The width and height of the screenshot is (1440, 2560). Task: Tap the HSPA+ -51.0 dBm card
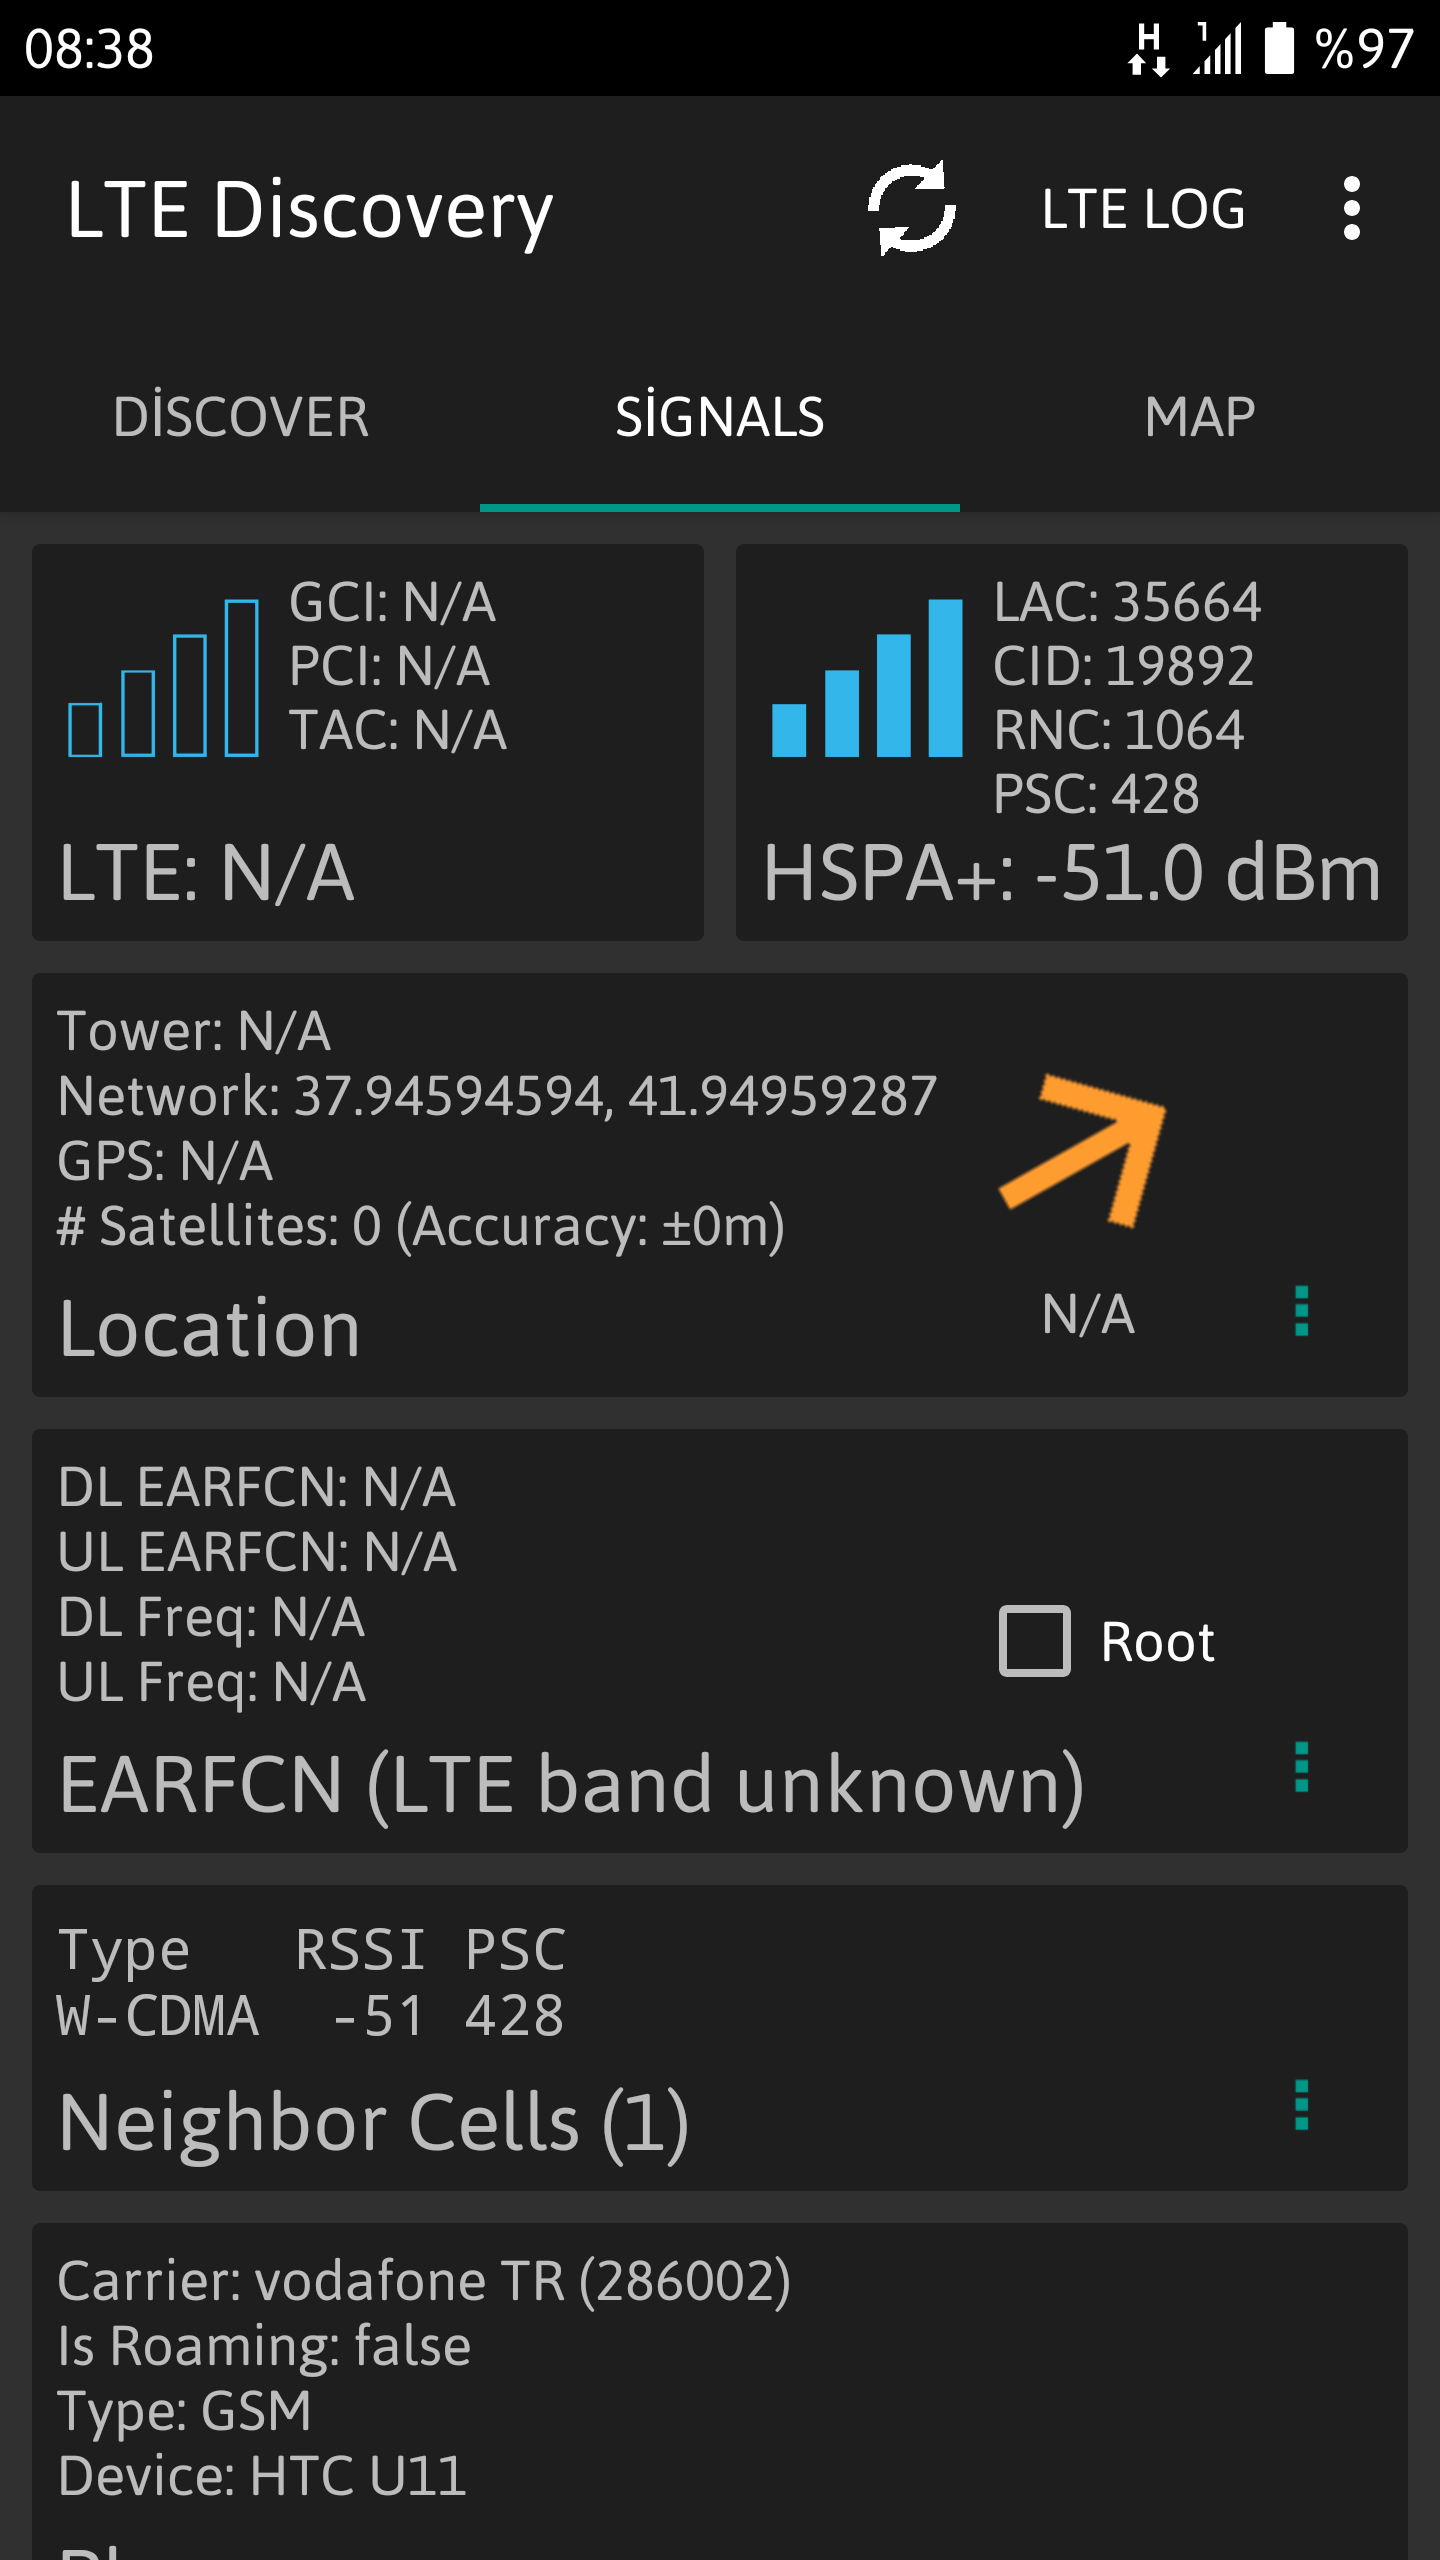coord(1072,742)
